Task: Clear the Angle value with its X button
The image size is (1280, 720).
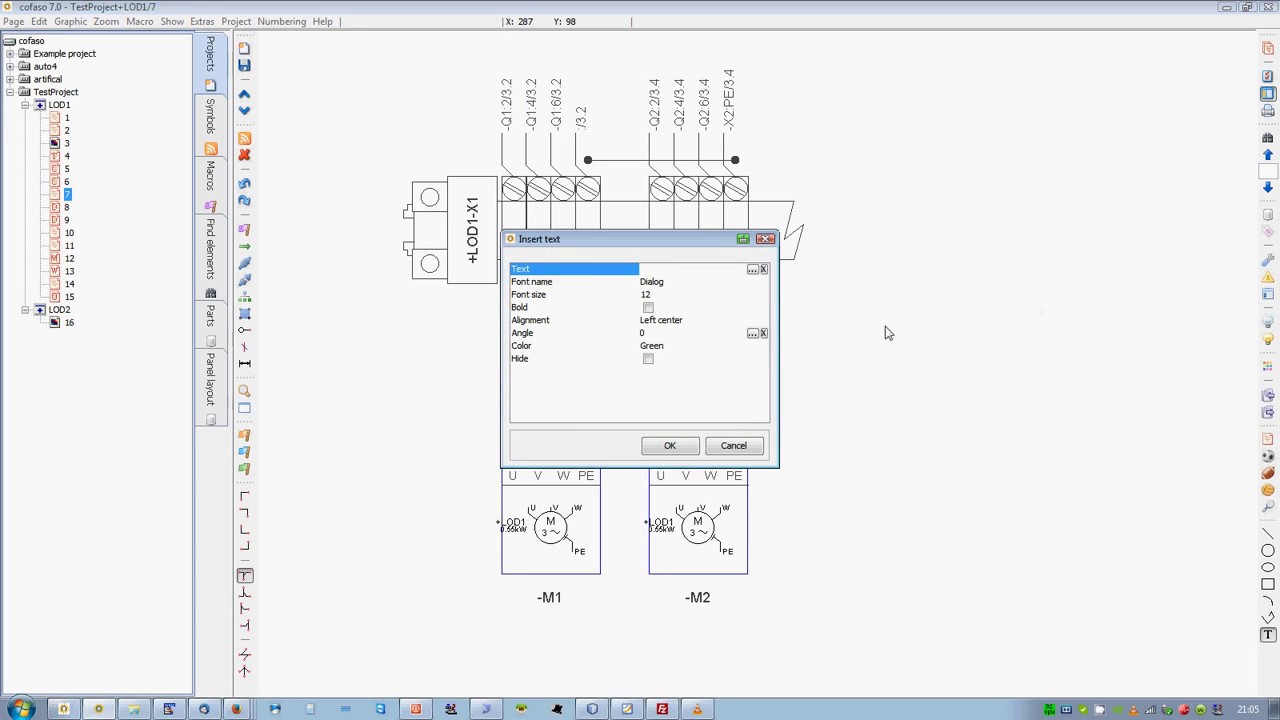Action: tap(764, 333)
